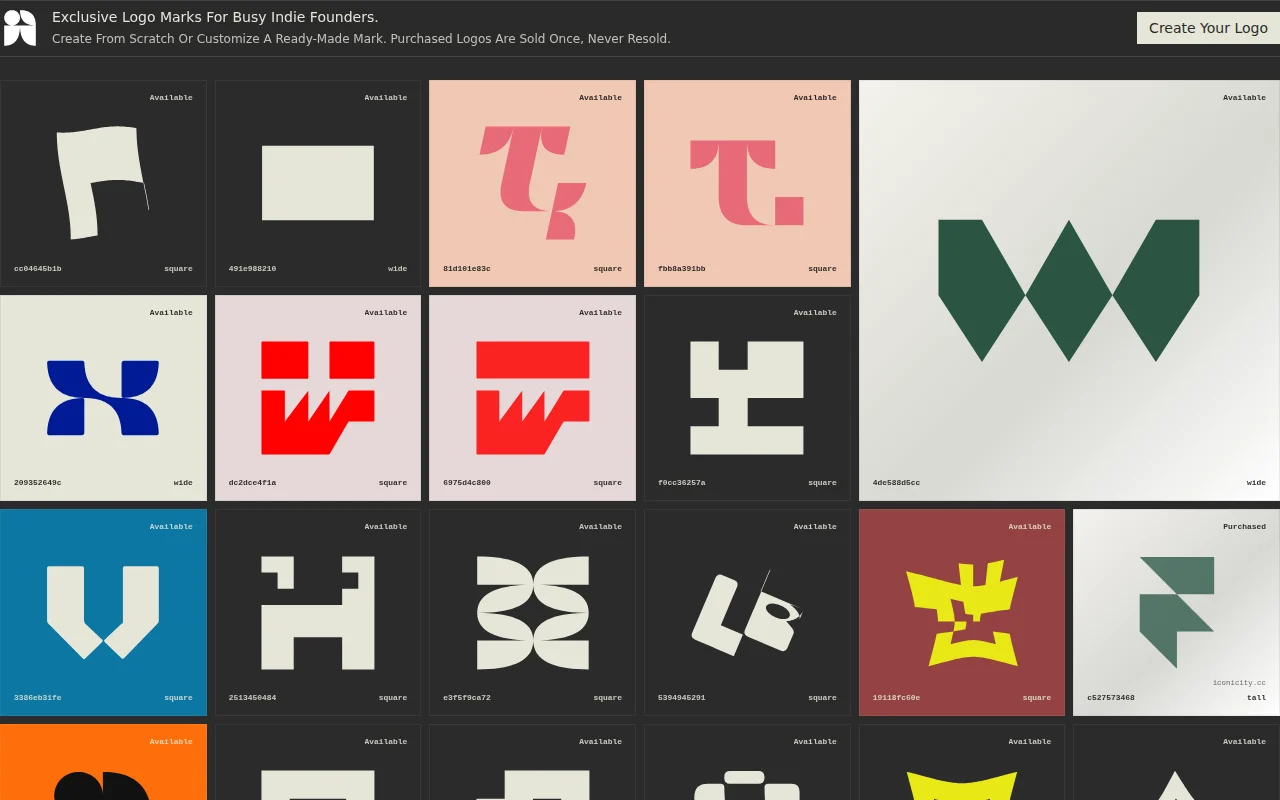The image size is (1280, 800).
Task: Click logo ID e3f5f9ca72
Action: coord(467,698)
